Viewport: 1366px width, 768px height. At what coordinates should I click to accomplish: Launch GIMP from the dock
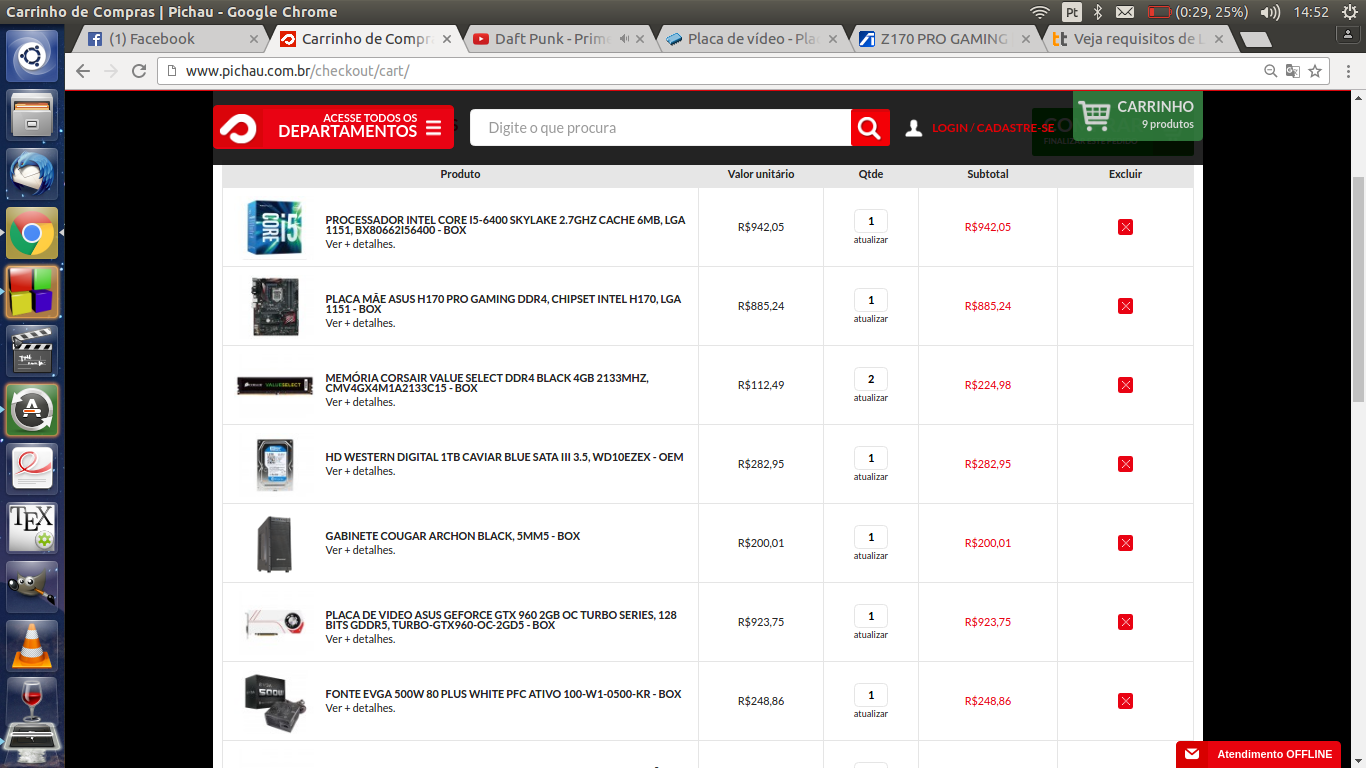click(x=32, y=587)
